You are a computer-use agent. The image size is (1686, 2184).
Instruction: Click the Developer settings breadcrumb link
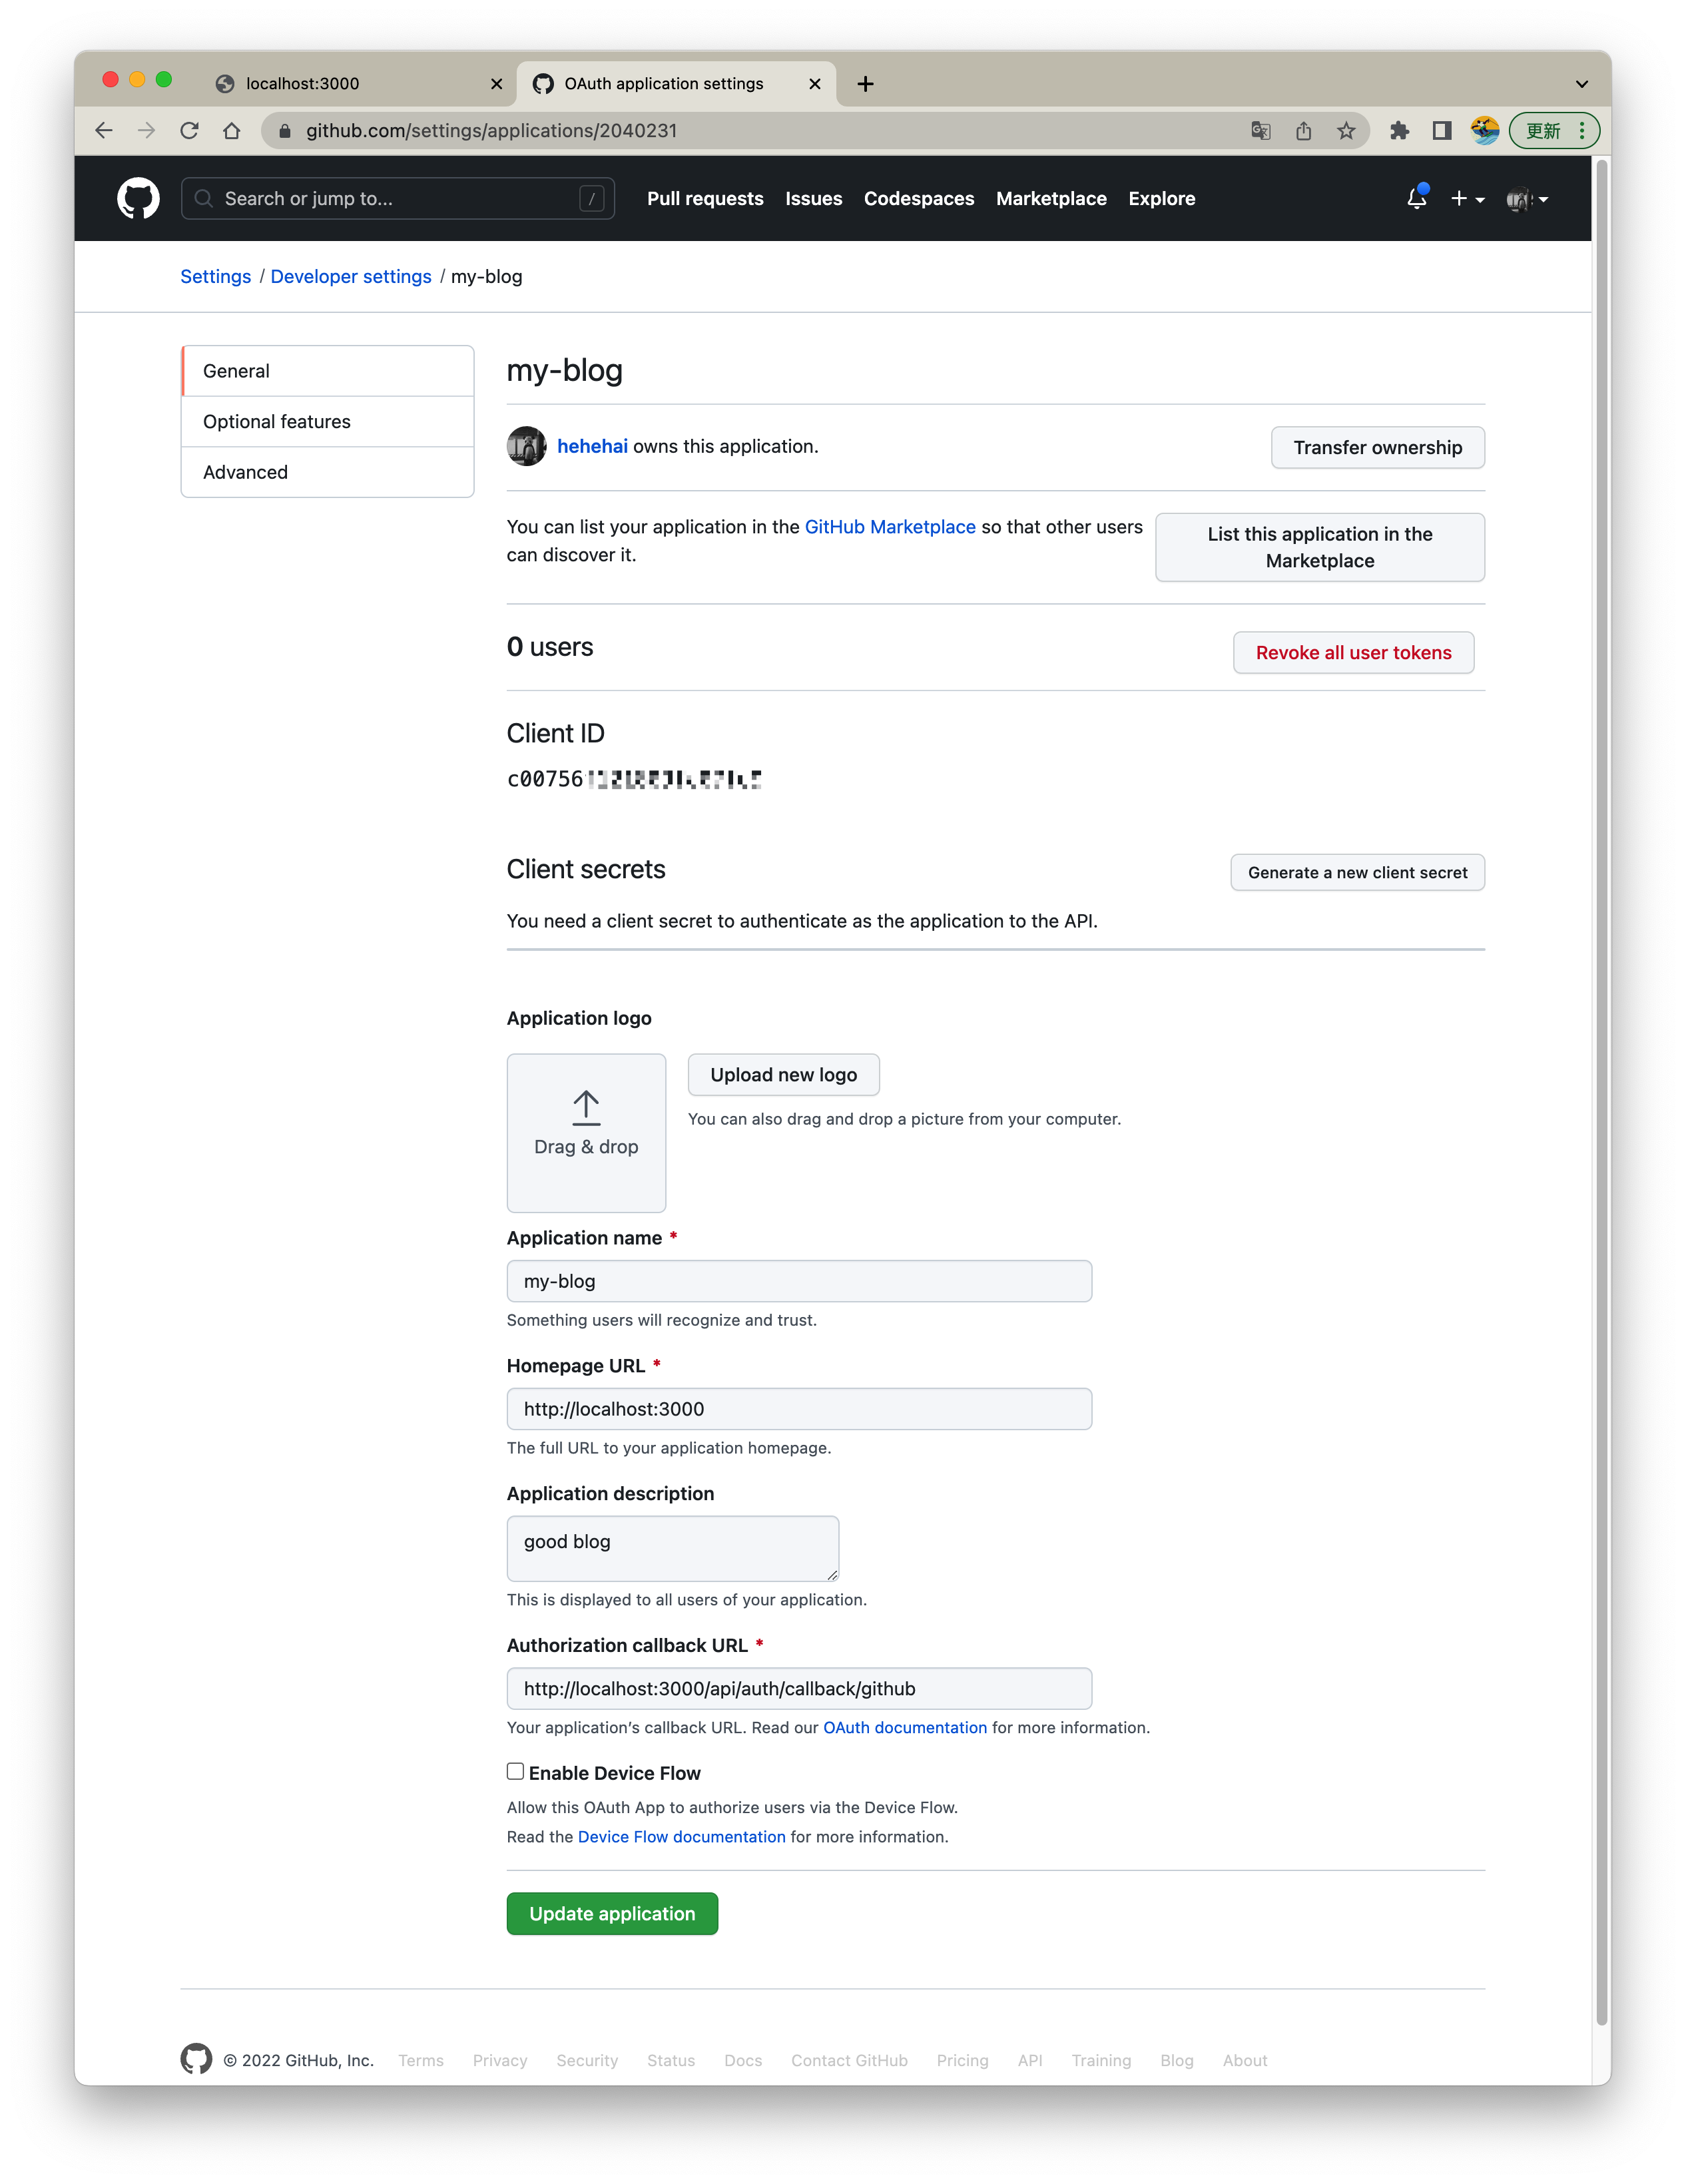pos(351,276)
